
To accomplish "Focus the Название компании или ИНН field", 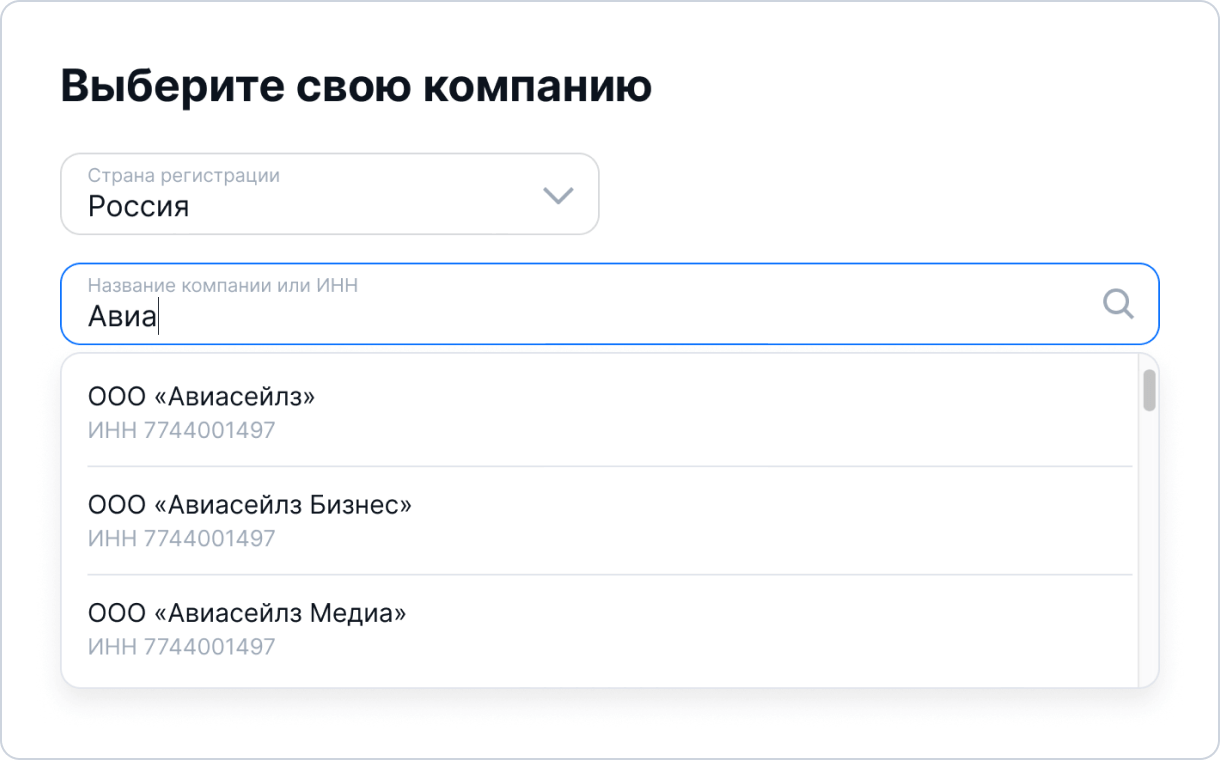I will tap(610, 303).
